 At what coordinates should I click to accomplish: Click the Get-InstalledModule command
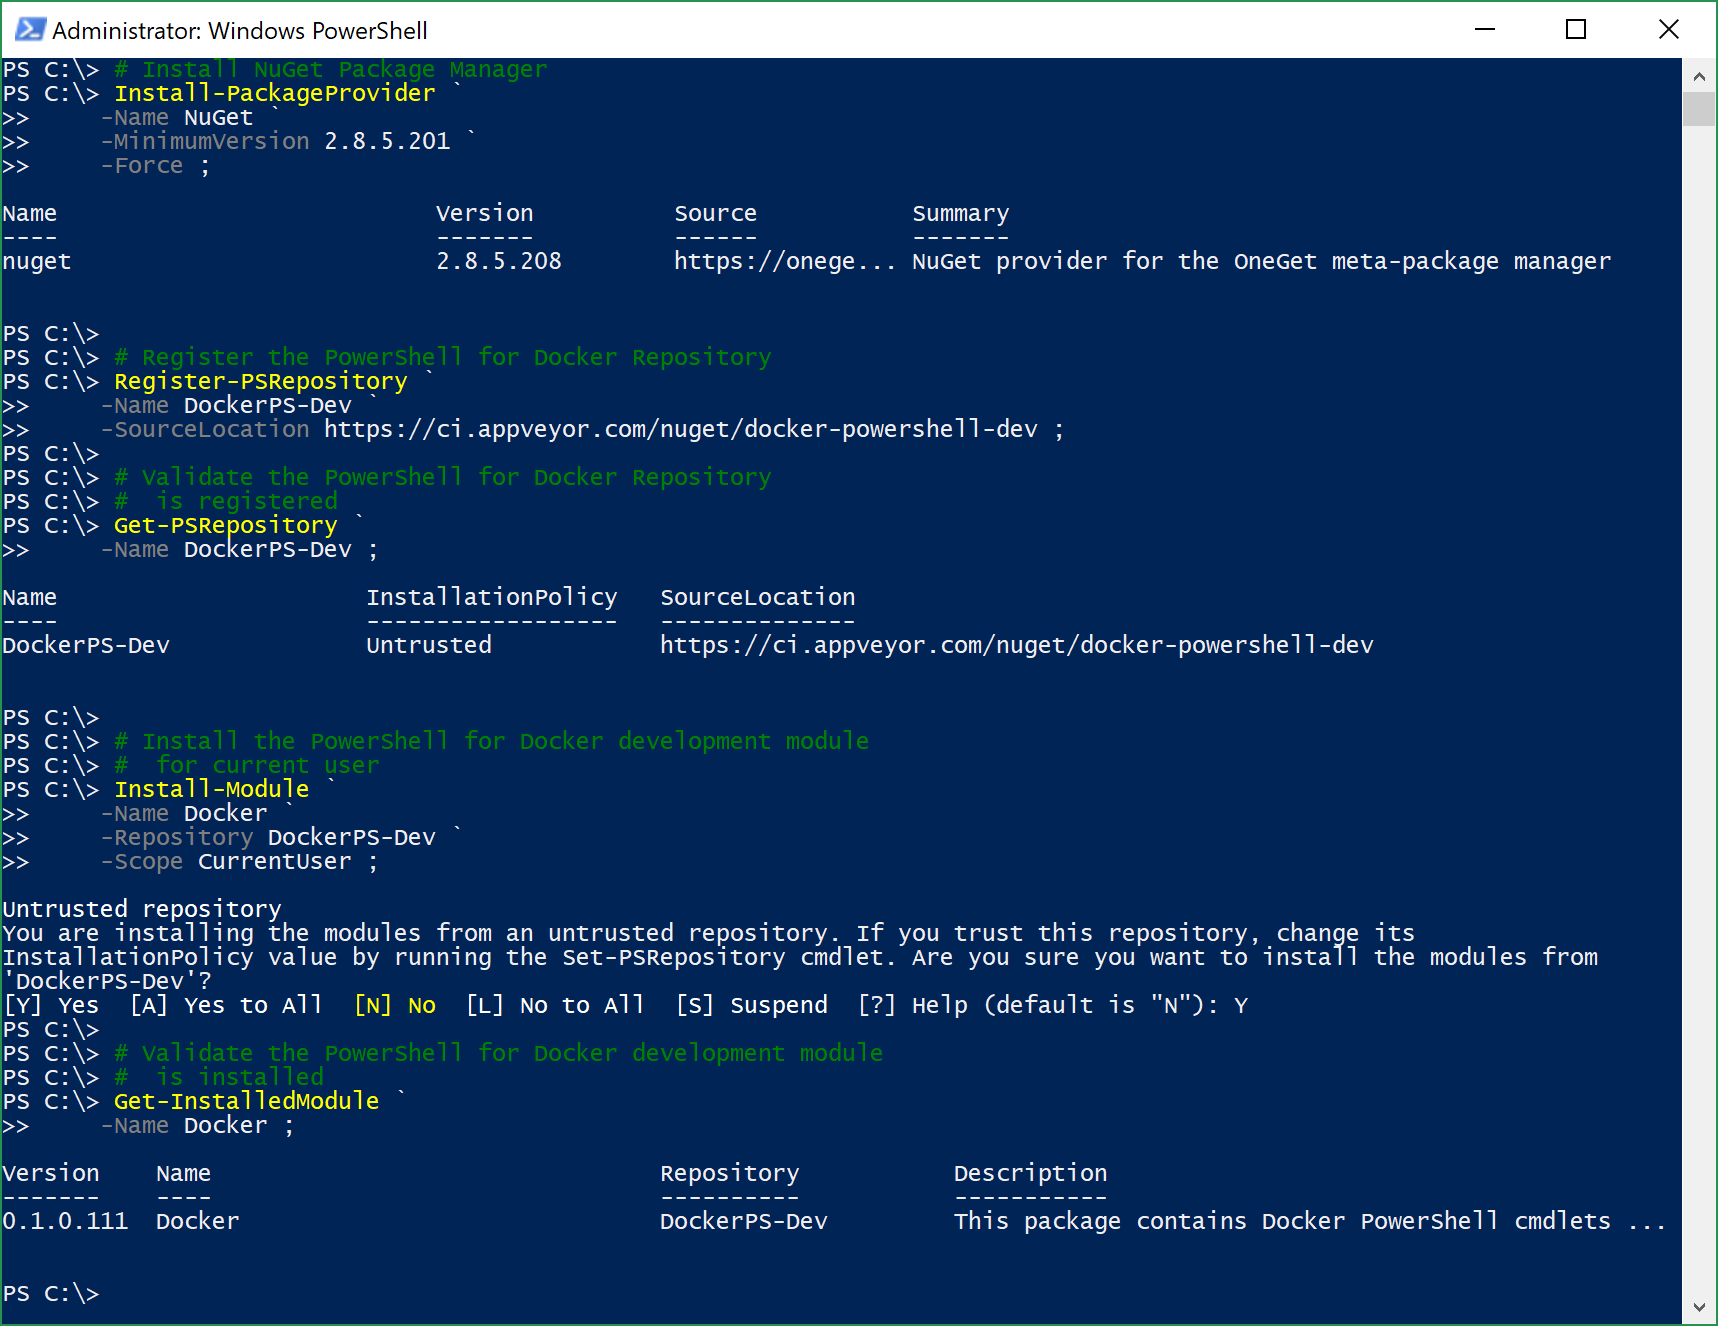(x=247, y=1101)
